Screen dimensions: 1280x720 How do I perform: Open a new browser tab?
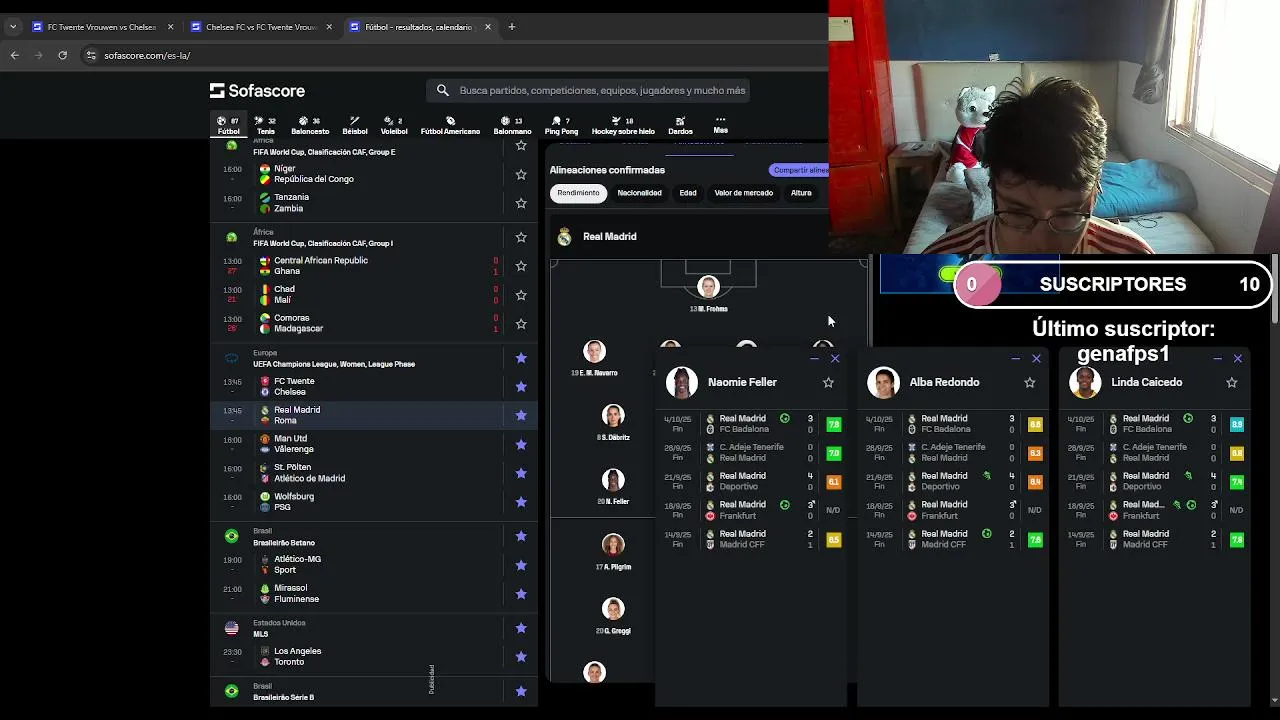512,27
